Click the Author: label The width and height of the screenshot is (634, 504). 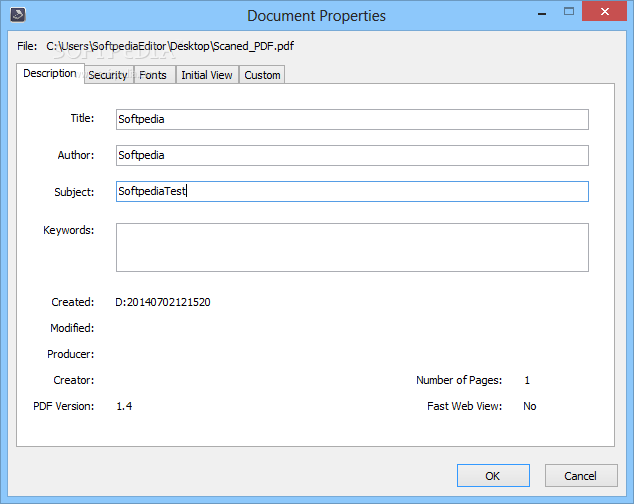(76, 155)
